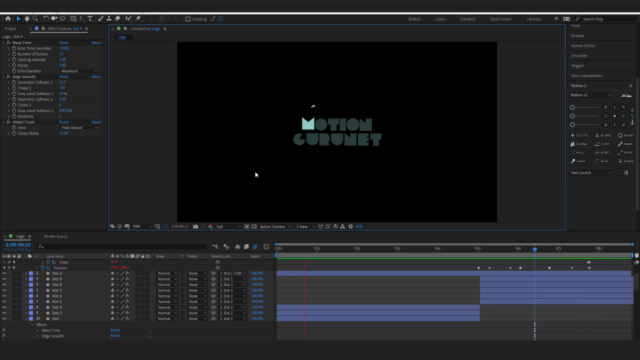Hide the Dot 9 layer eye

pos(4,279)
